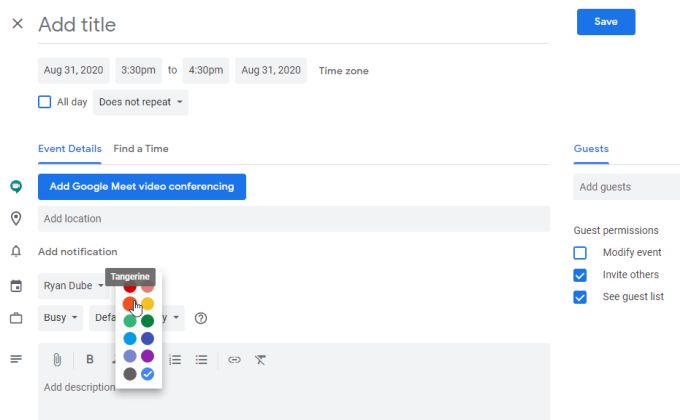Pick the lavender color swatch
This screenshot has height=420, width=680.
point(130,356)
